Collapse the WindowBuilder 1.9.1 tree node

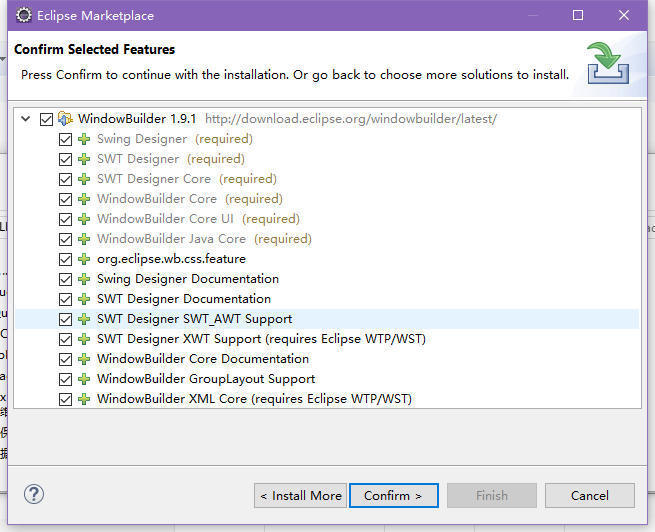25,119
